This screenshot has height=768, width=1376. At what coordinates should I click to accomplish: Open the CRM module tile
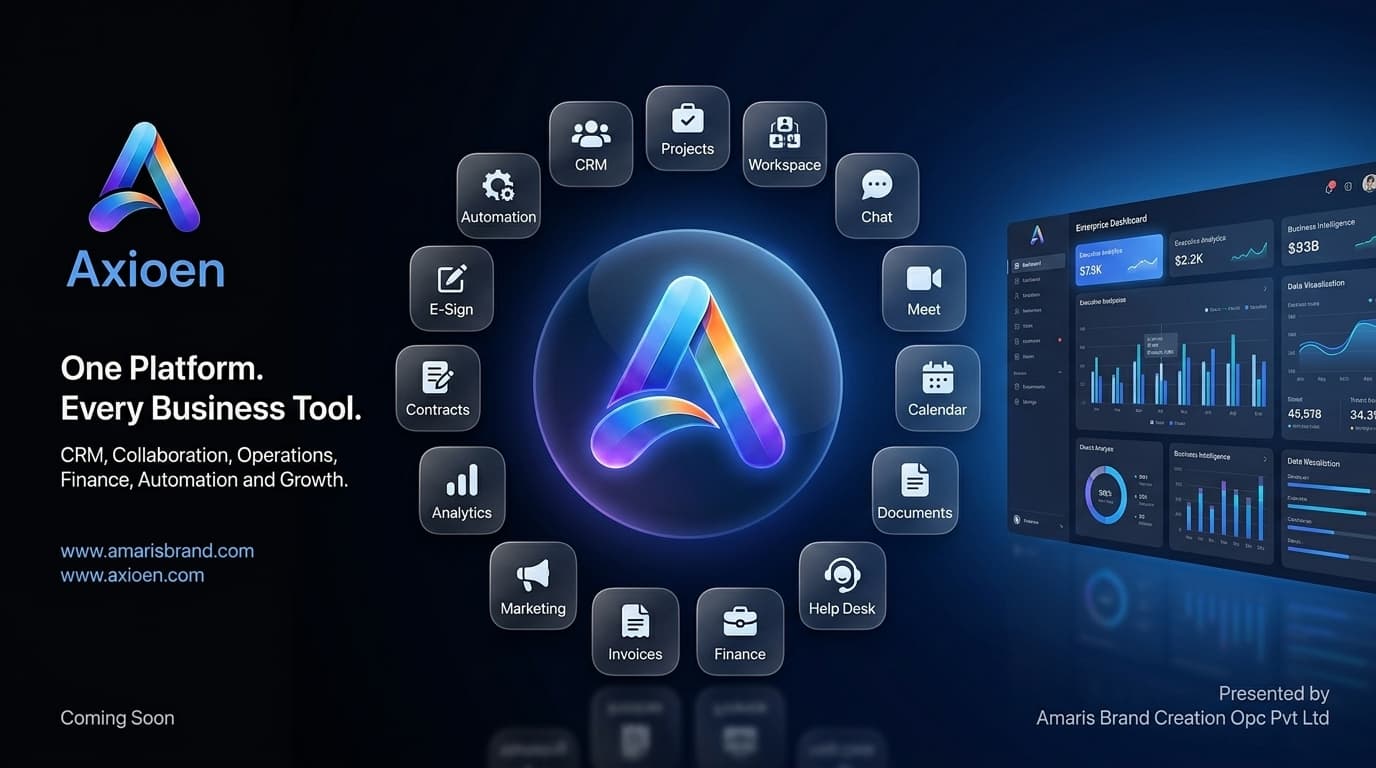click(x=591, y=144)
